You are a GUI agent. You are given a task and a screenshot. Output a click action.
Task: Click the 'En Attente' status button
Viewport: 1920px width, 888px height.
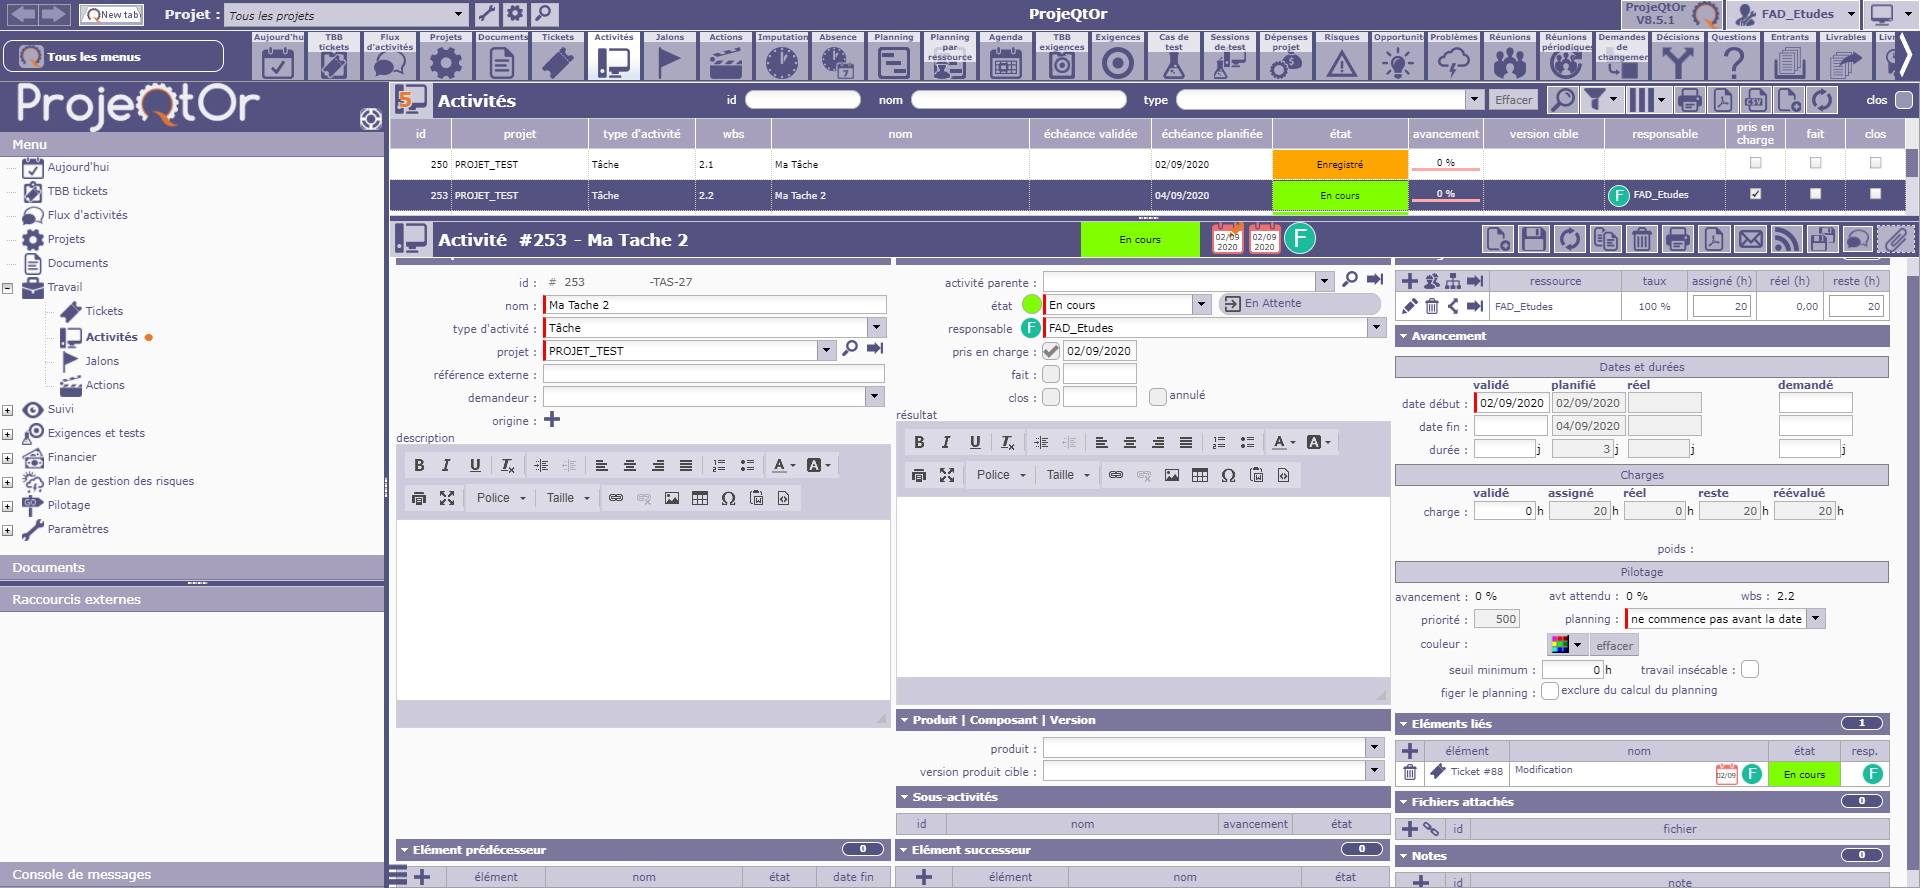click(x=1299, y=304)
